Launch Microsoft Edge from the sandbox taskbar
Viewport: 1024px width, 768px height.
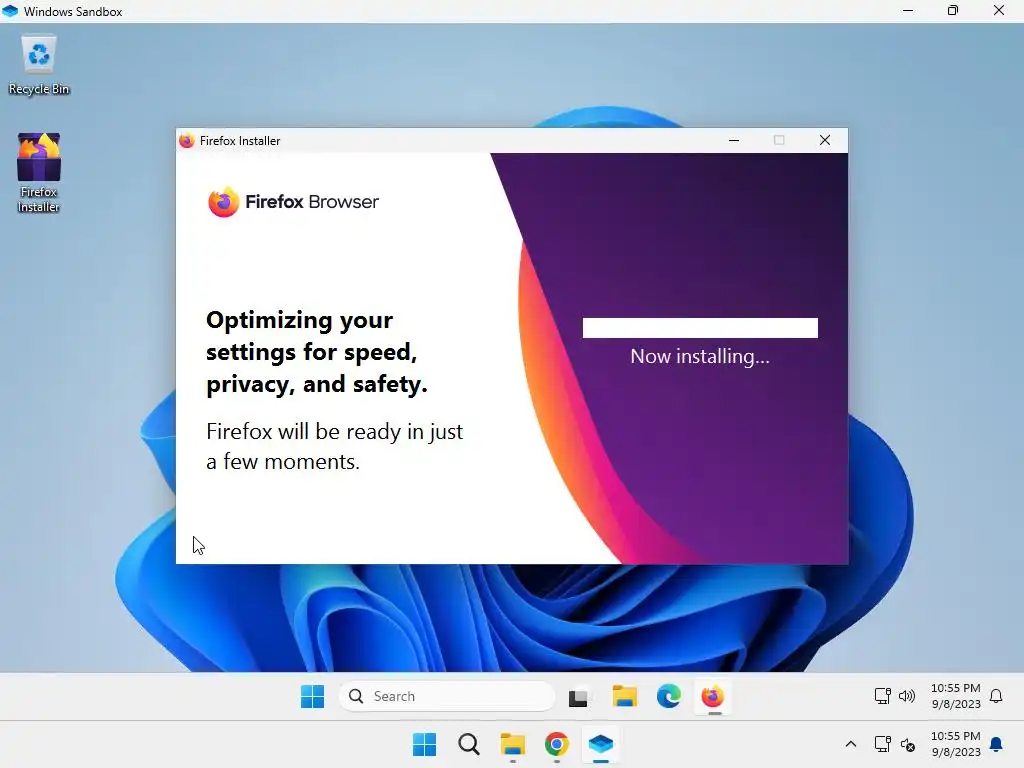[x=669, y=696]
